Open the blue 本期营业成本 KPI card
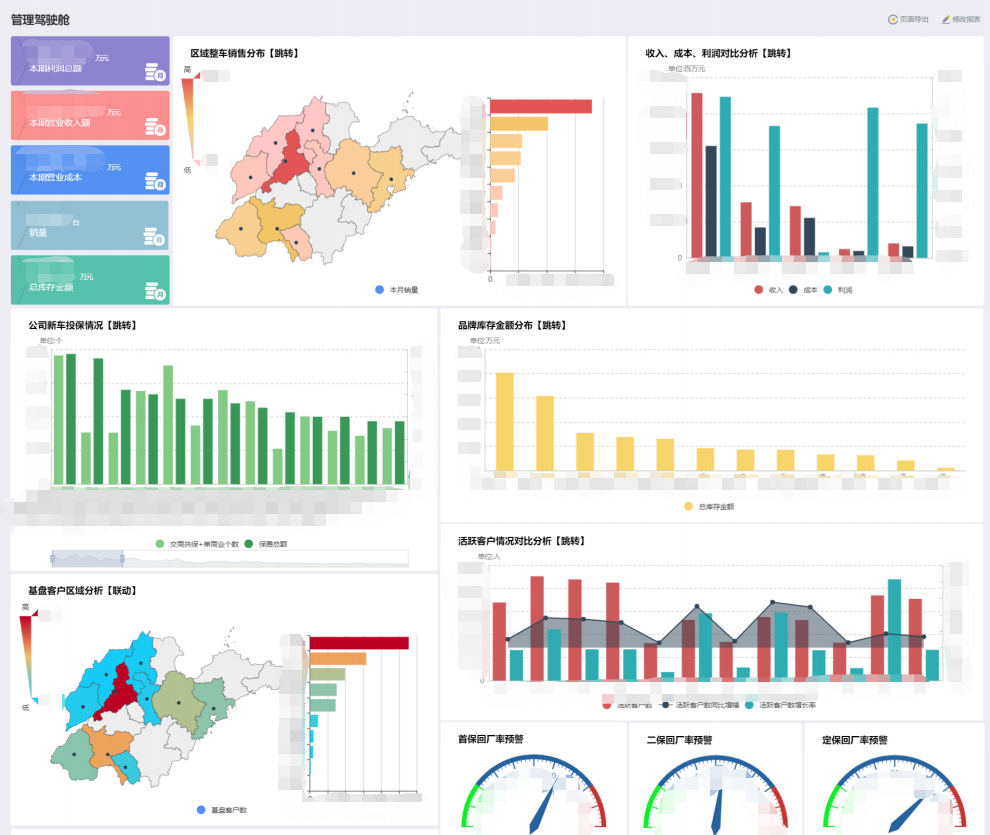 click(x=90, y=170)
